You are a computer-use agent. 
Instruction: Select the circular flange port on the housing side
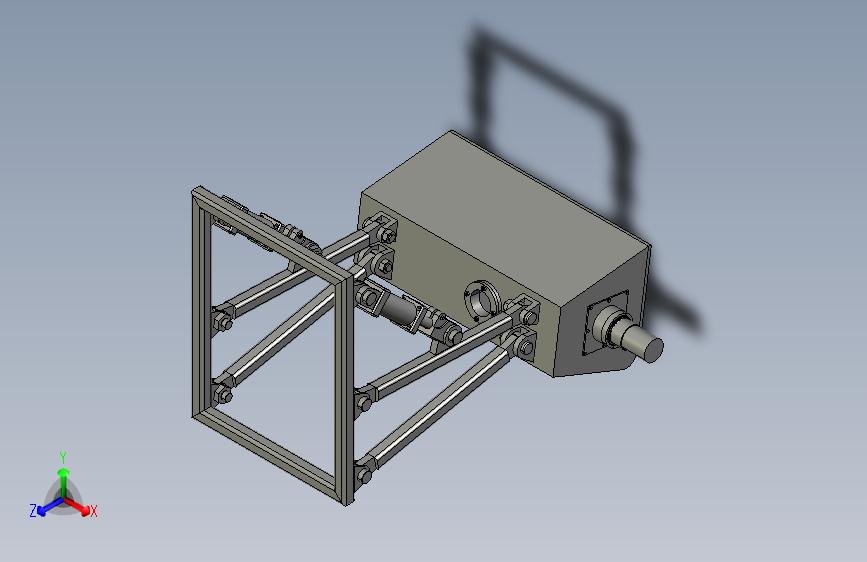pyautogui.click(x=482, y=303)
